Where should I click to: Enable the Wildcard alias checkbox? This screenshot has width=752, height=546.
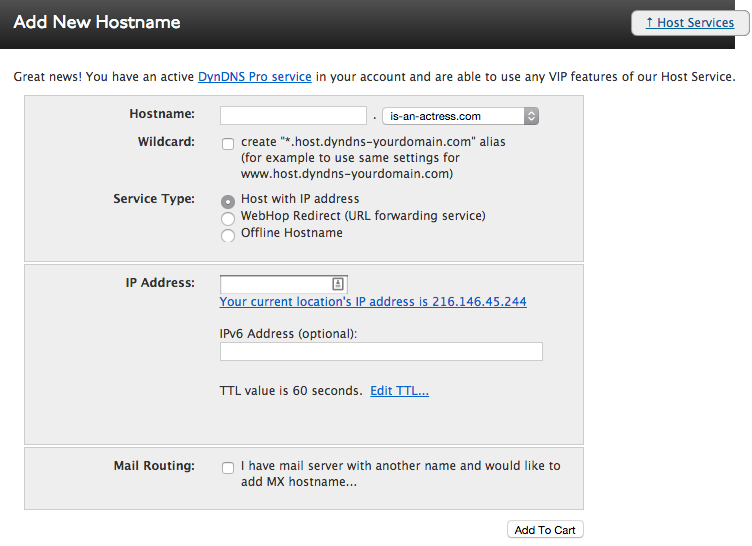pyautogui.click(x=228, y=144)
